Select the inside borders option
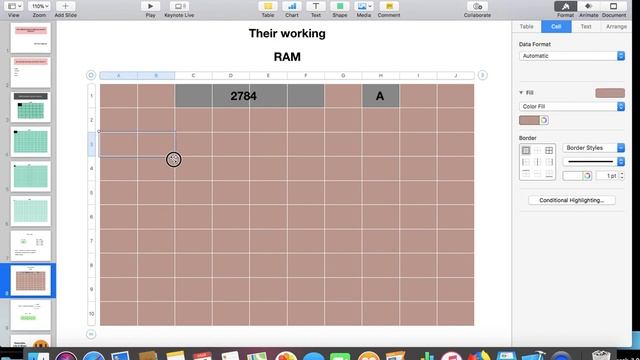 [537, 150]
